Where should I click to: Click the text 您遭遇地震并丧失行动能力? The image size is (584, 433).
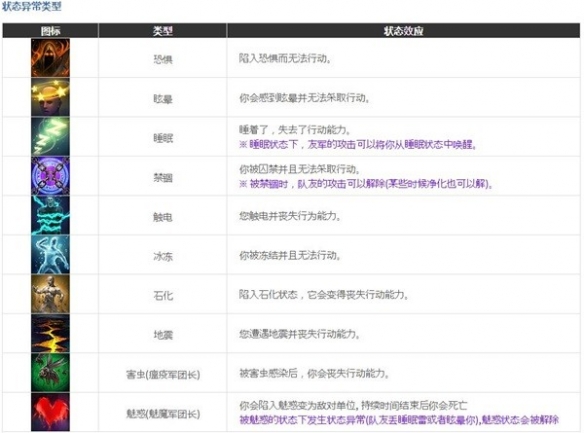299,334
